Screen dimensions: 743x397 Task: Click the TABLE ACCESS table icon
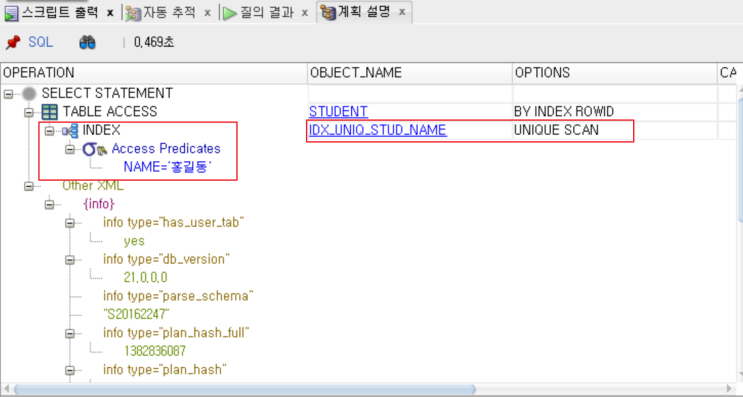[49, 112]
